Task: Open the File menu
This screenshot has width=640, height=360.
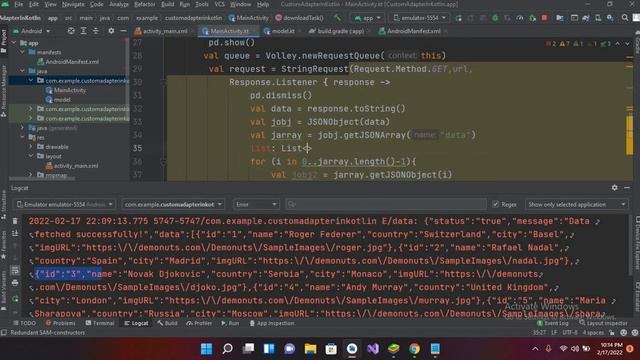Action: click(x=19, y=4)
